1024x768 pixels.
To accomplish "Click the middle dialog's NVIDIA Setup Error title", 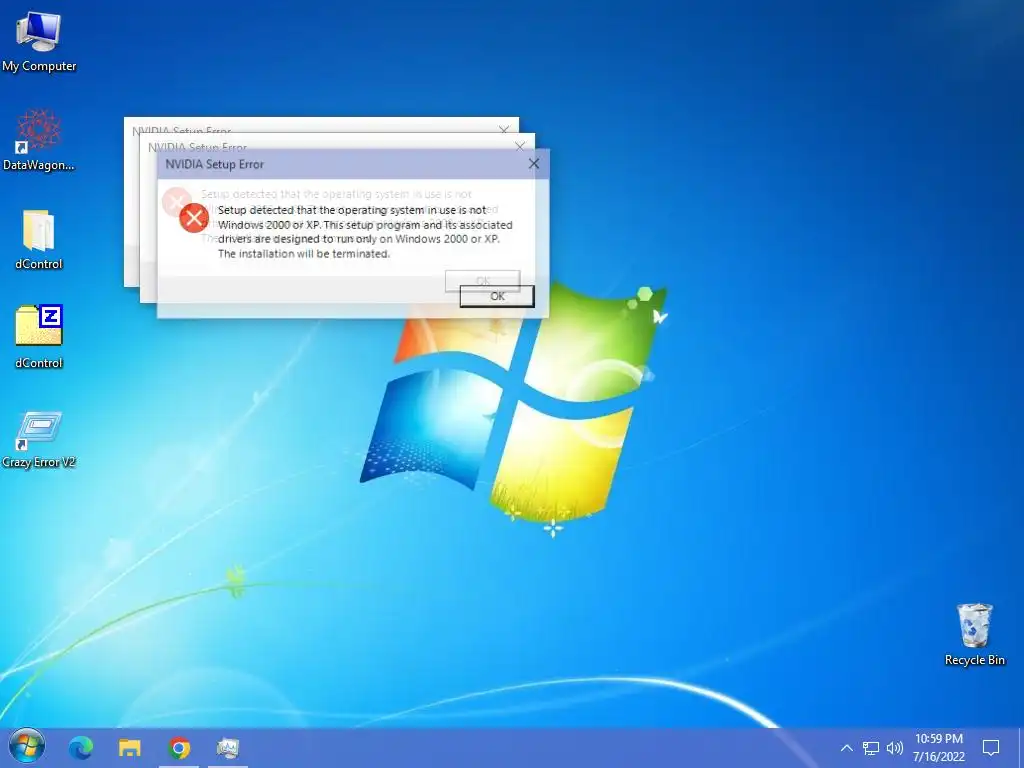I will pos(197,148).
